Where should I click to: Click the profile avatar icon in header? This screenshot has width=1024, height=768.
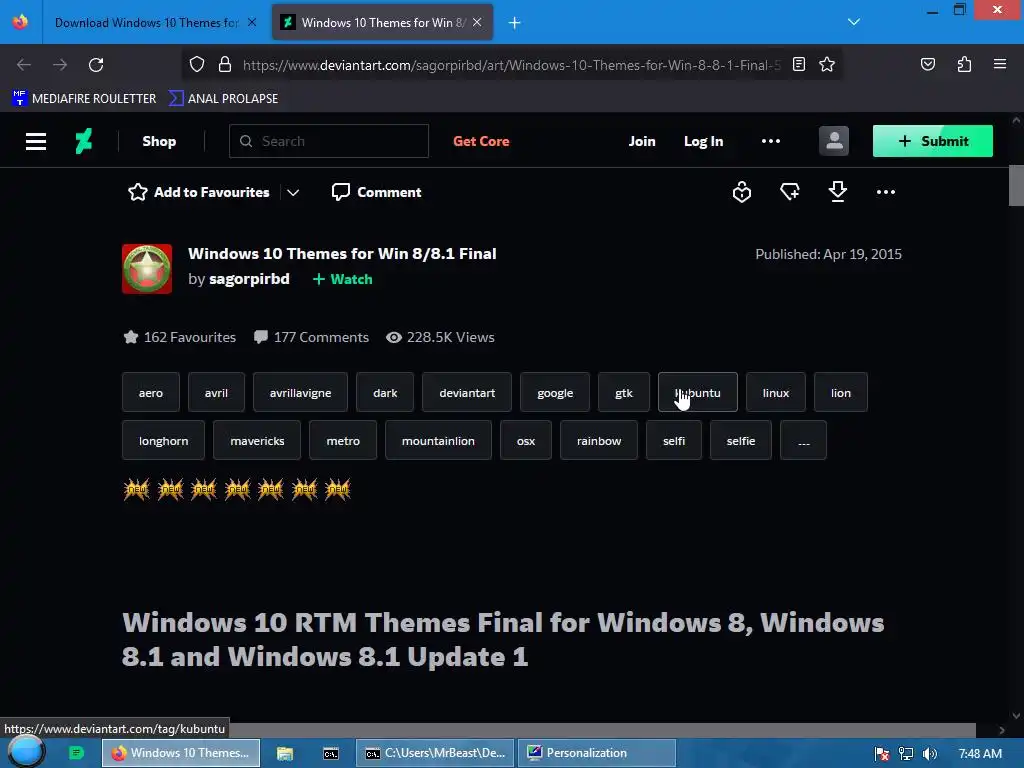[x=834, y=141]
